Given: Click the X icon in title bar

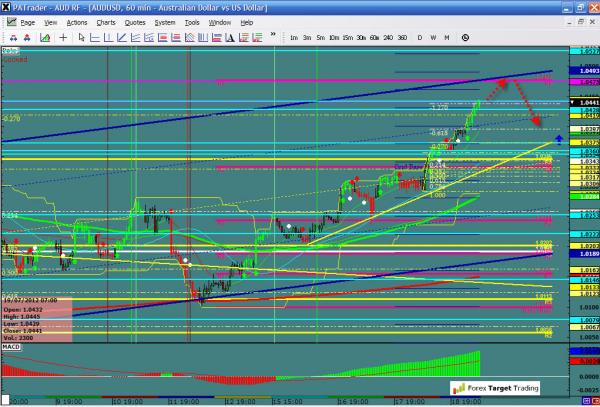Looking at the screenshot, I should (5, 7).
